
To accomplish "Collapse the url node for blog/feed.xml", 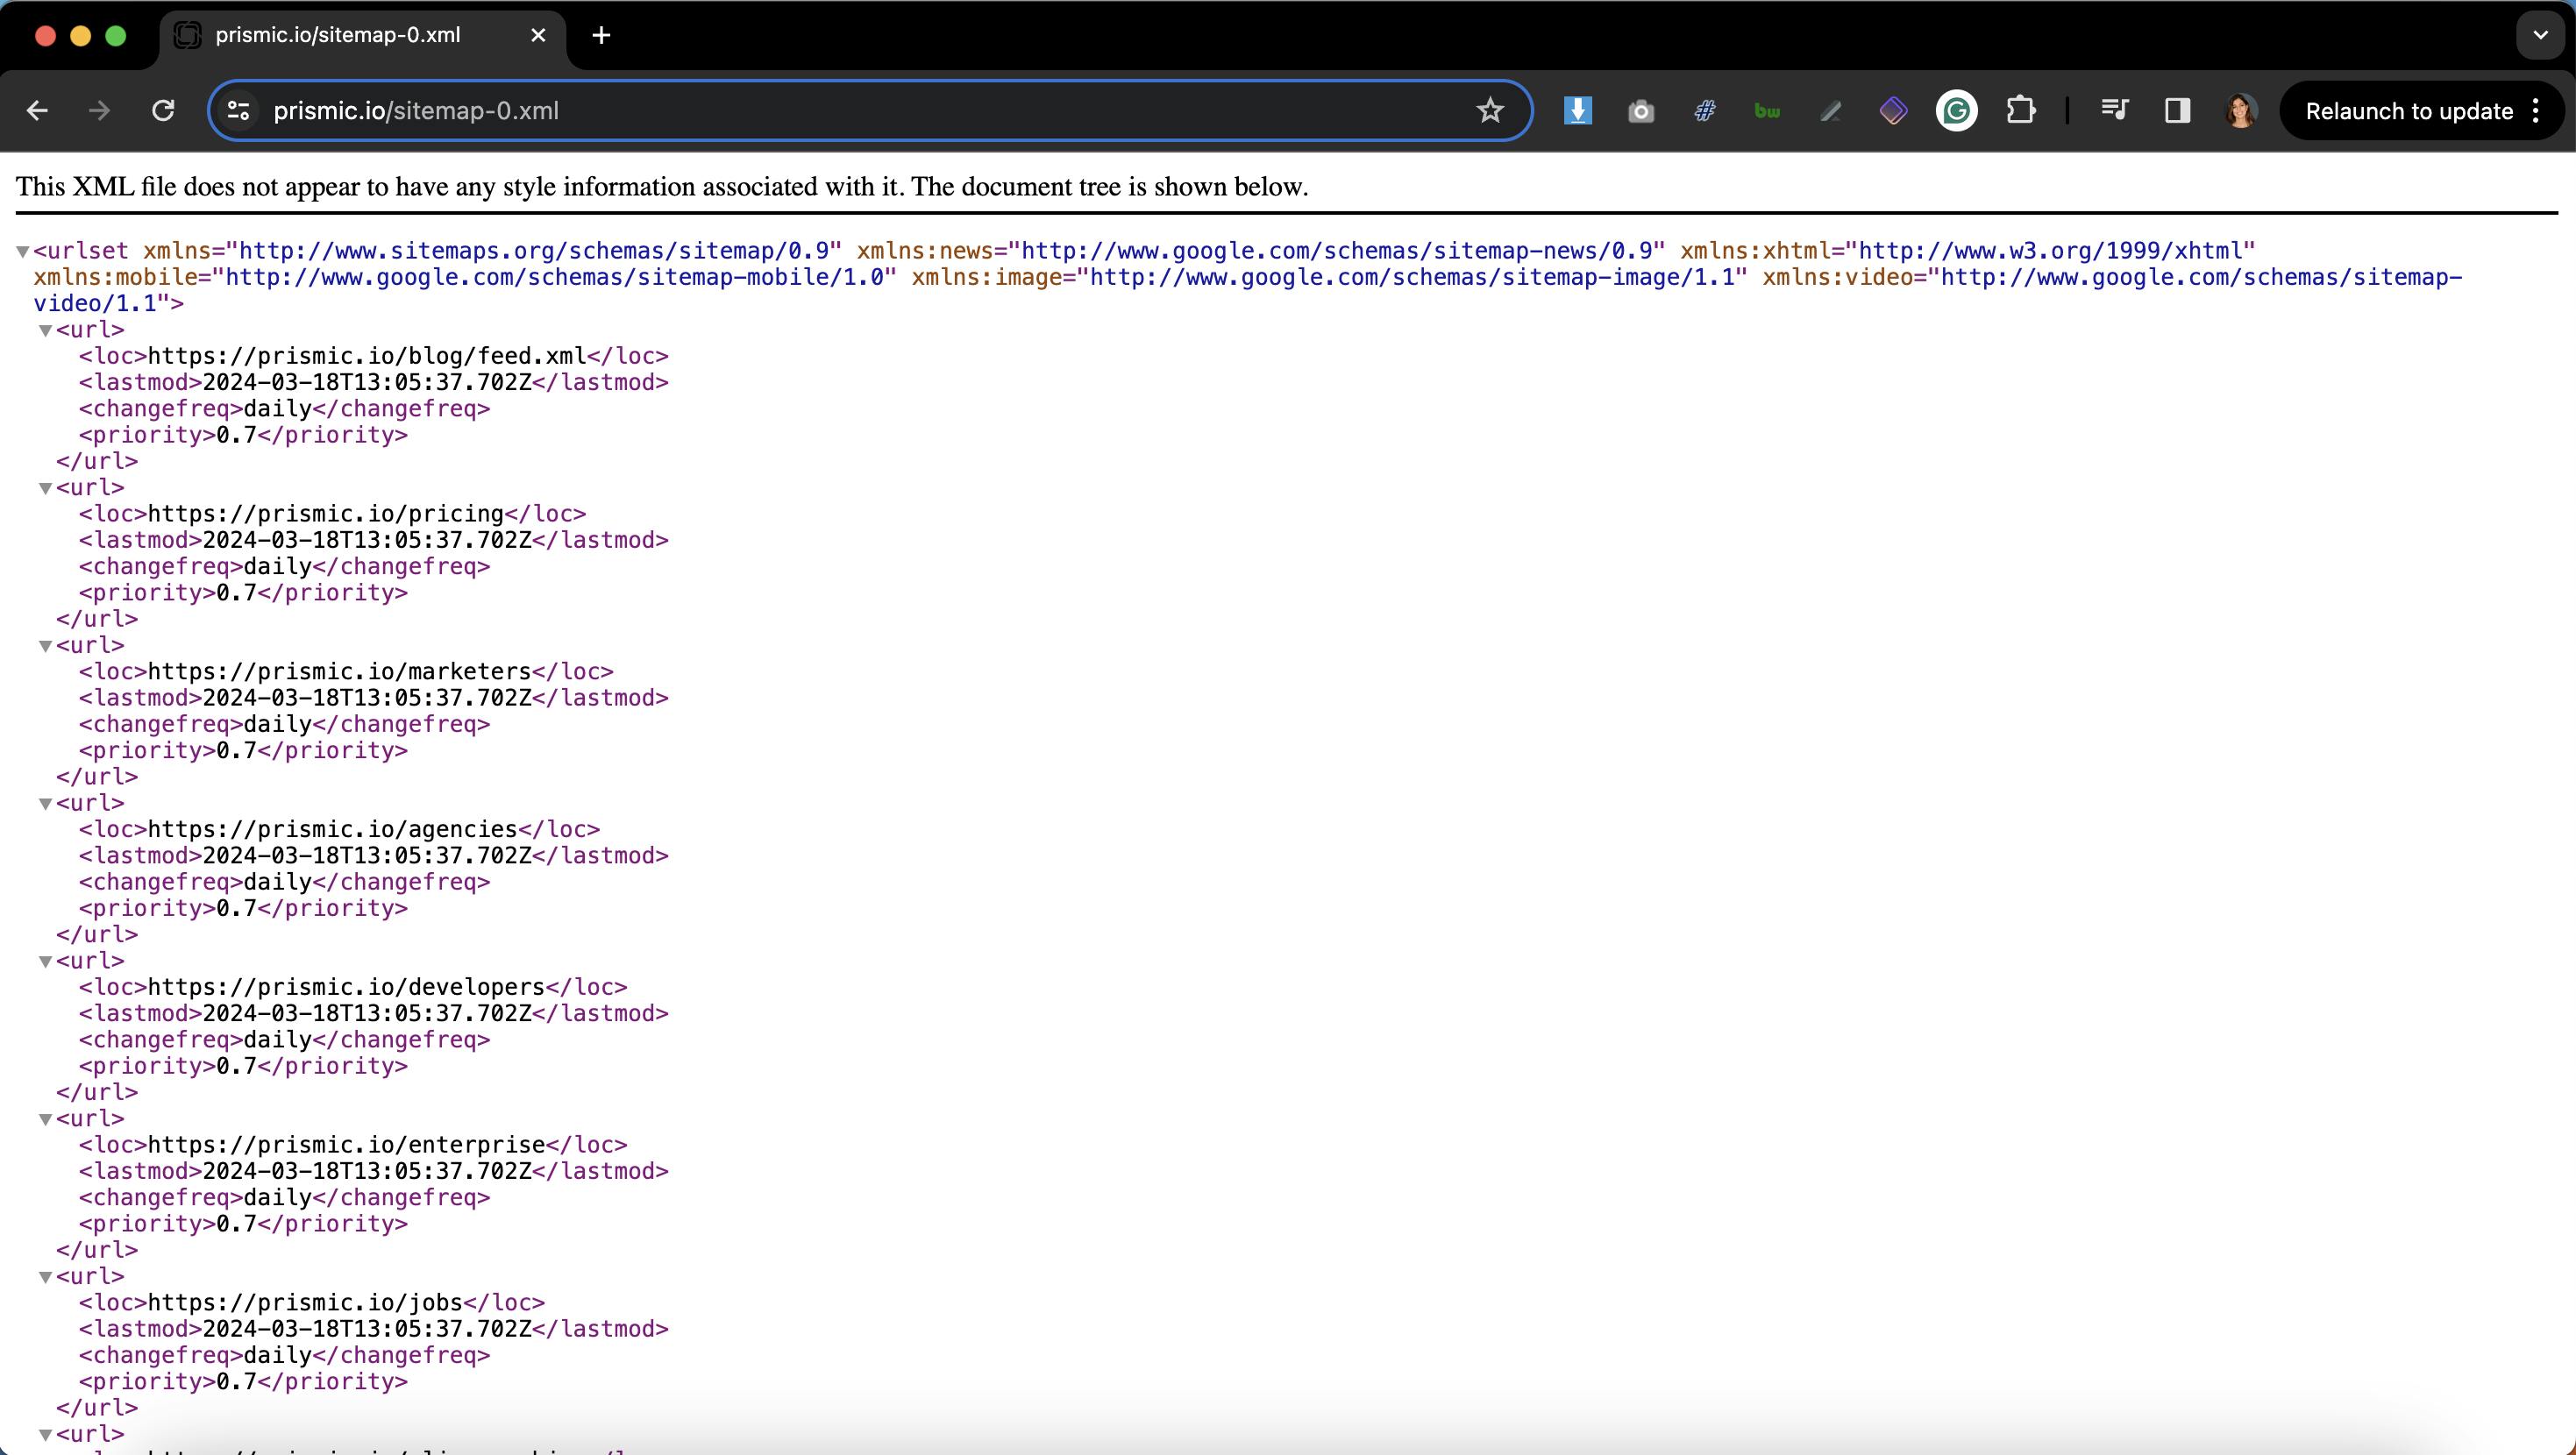I will 45,330.
